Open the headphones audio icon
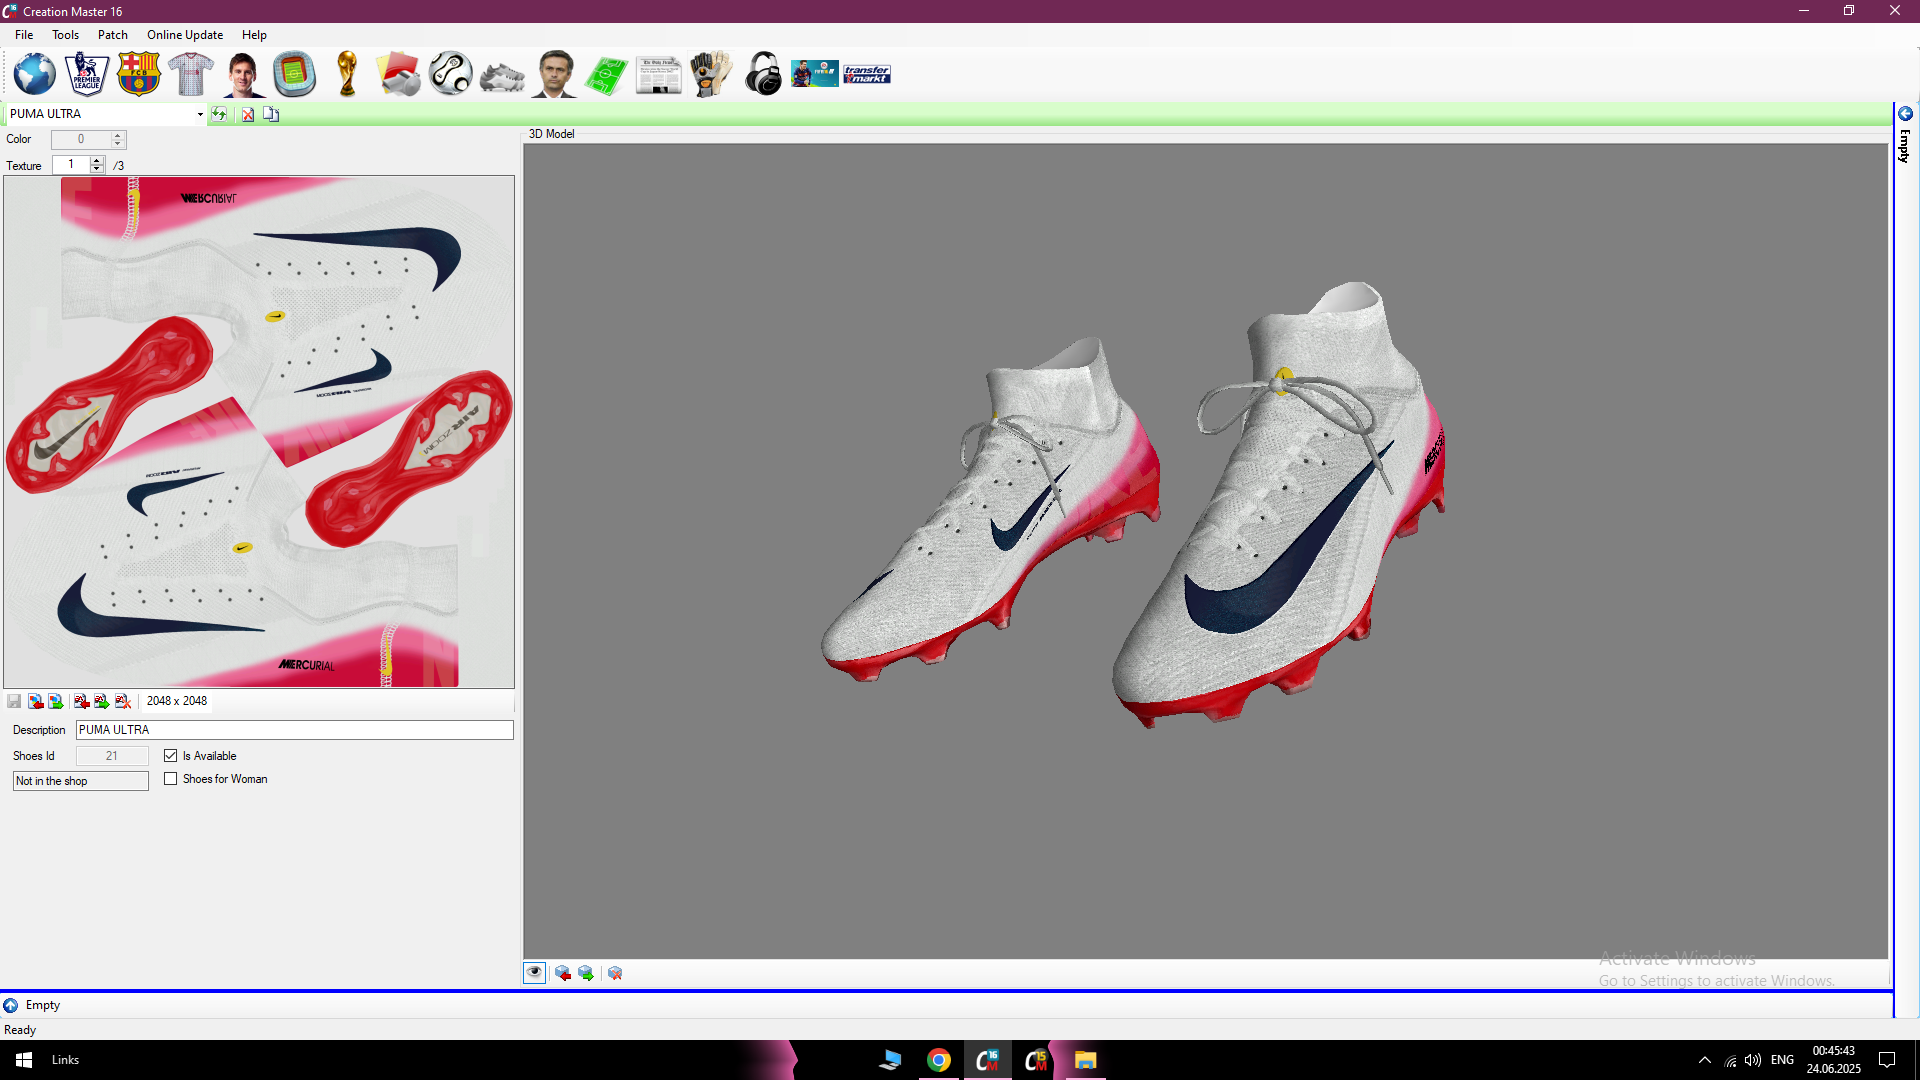Screen dimensions: 1920x1080 763,74
